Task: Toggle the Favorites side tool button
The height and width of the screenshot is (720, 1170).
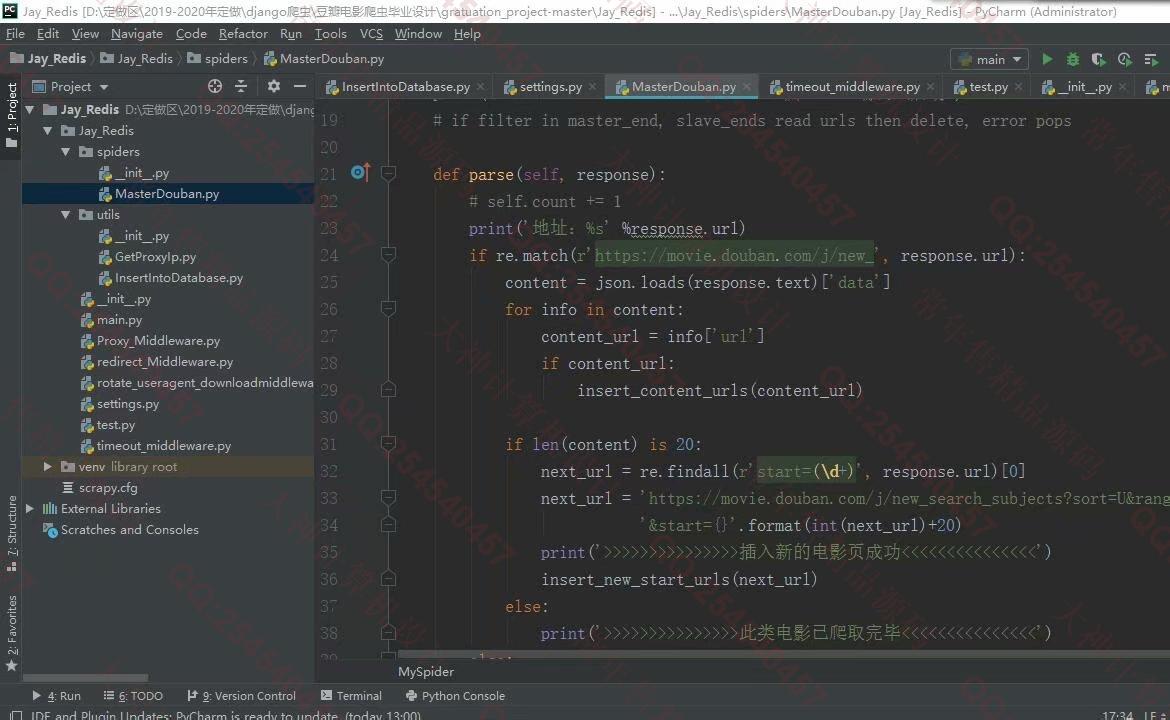Action: click(x=11, y=633)
